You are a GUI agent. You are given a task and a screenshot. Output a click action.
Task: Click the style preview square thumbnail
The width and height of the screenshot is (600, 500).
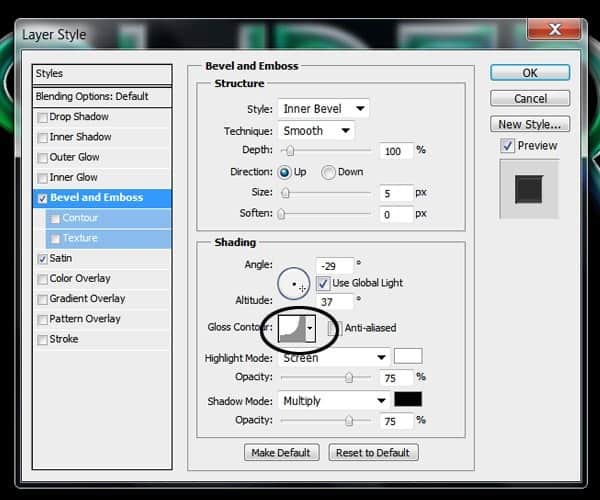pos(529,189)
